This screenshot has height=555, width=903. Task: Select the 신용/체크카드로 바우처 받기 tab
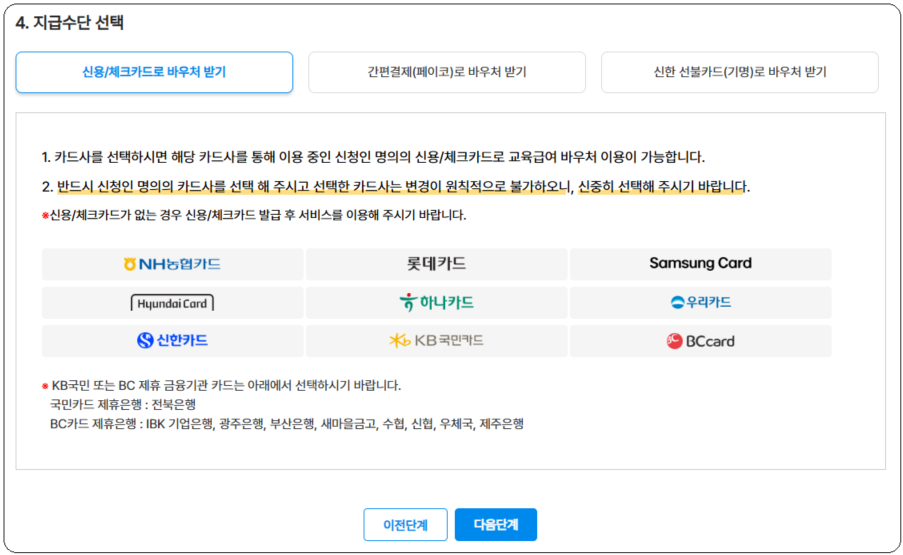point(154,72)
